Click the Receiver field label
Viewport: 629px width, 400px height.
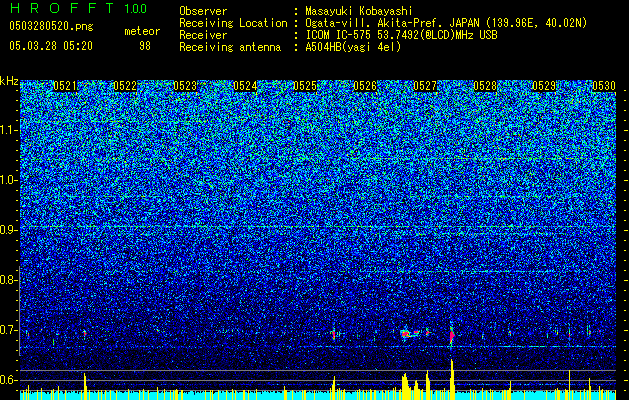click(x=203, y=35)
